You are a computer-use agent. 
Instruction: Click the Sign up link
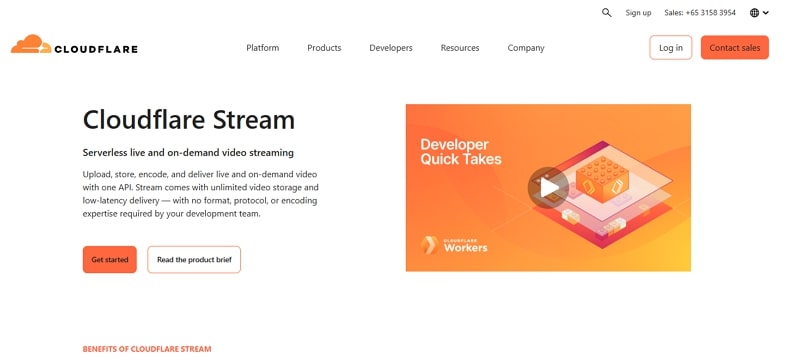(x=638, y=13)
